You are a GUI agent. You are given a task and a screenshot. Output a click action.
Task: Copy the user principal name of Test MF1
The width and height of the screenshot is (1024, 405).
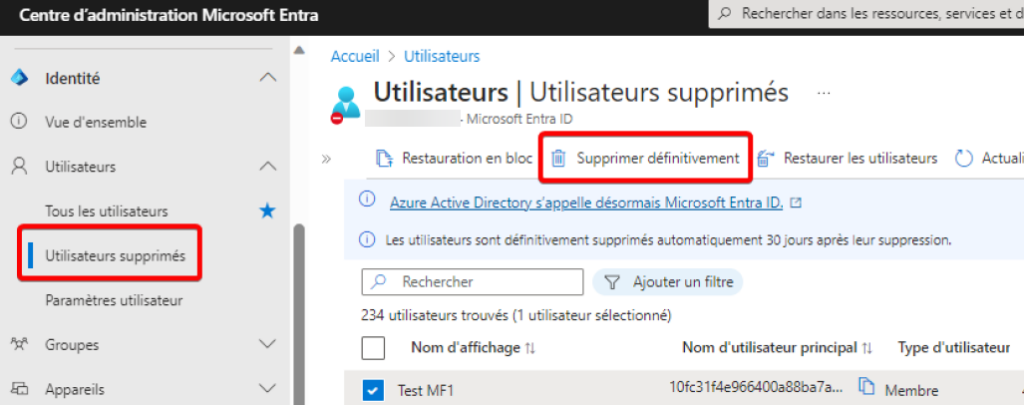tap(866, 386)
